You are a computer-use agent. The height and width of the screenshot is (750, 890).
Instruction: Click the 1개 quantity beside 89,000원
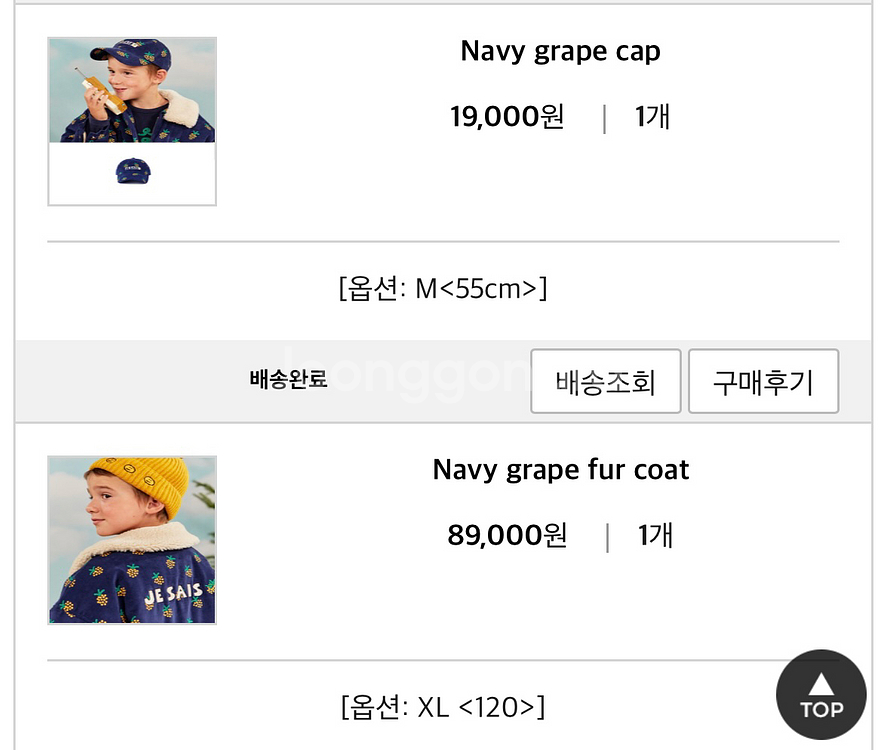click(x=655, y=536)
